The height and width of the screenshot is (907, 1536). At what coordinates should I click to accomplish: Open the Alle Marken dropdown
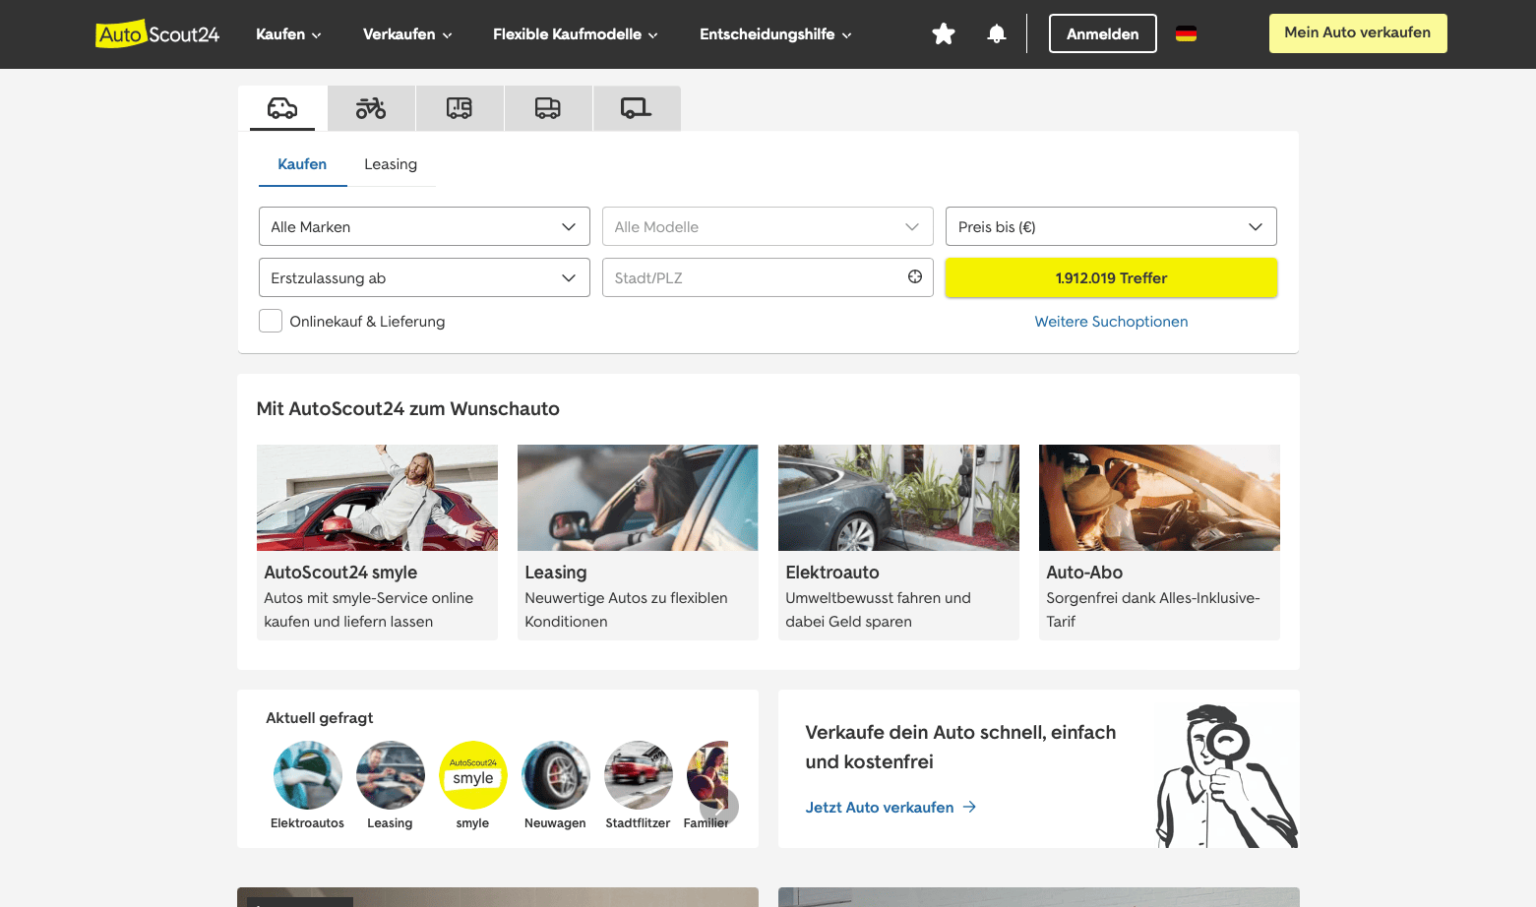(x=423, y=226)
